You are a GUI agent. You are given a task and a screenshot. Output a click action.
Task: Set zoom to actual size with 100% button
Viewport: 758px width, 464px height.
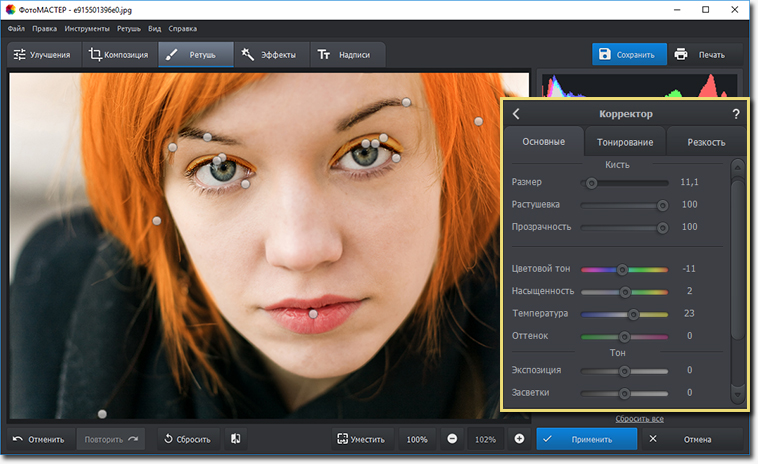(x=417, y=439)
